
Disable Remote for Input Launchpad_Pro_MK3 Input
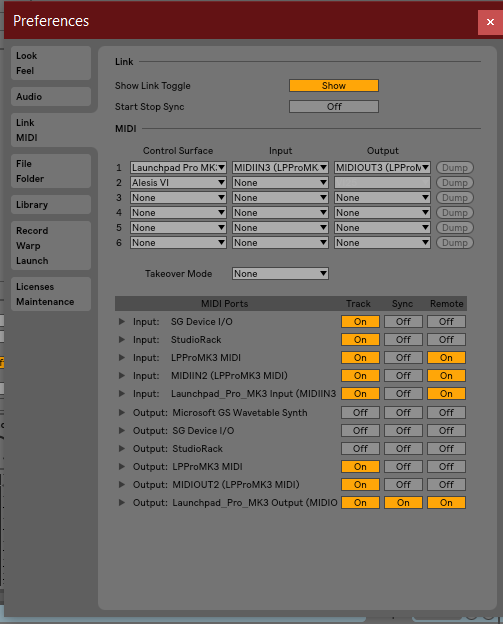pos(446,394)
